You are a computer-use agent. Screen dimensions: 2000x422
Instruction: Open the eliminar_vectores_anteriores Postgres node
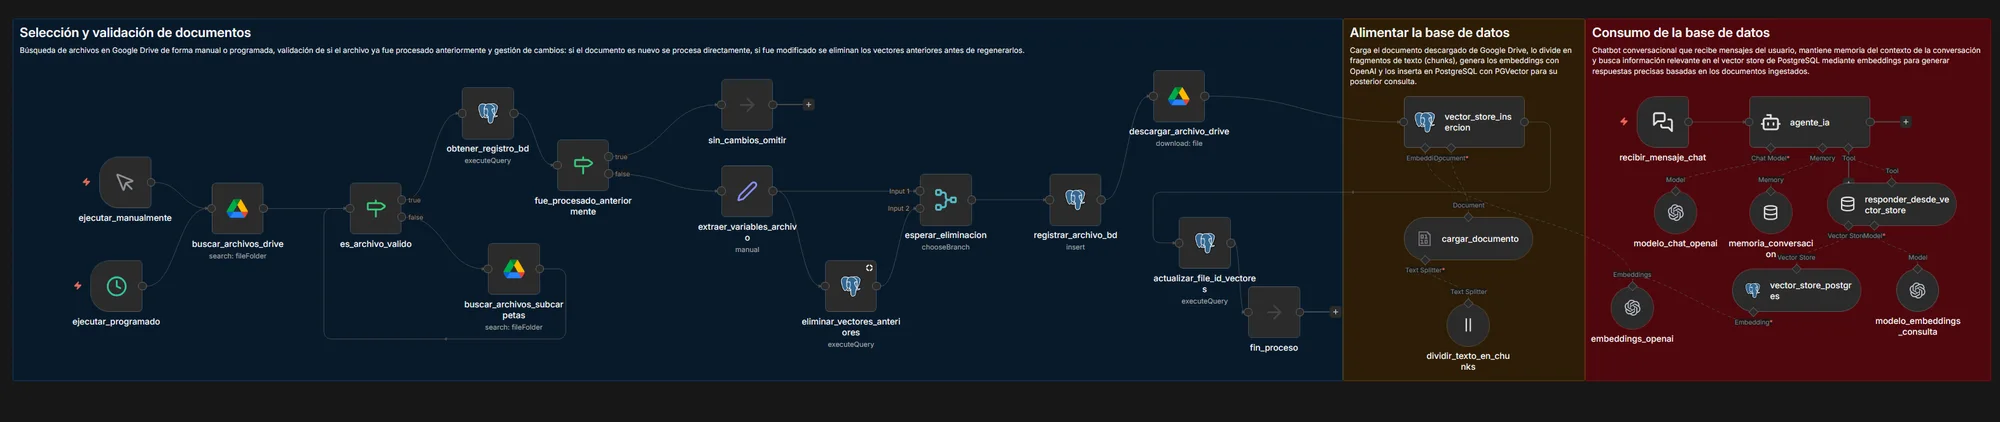pos(851,286)
